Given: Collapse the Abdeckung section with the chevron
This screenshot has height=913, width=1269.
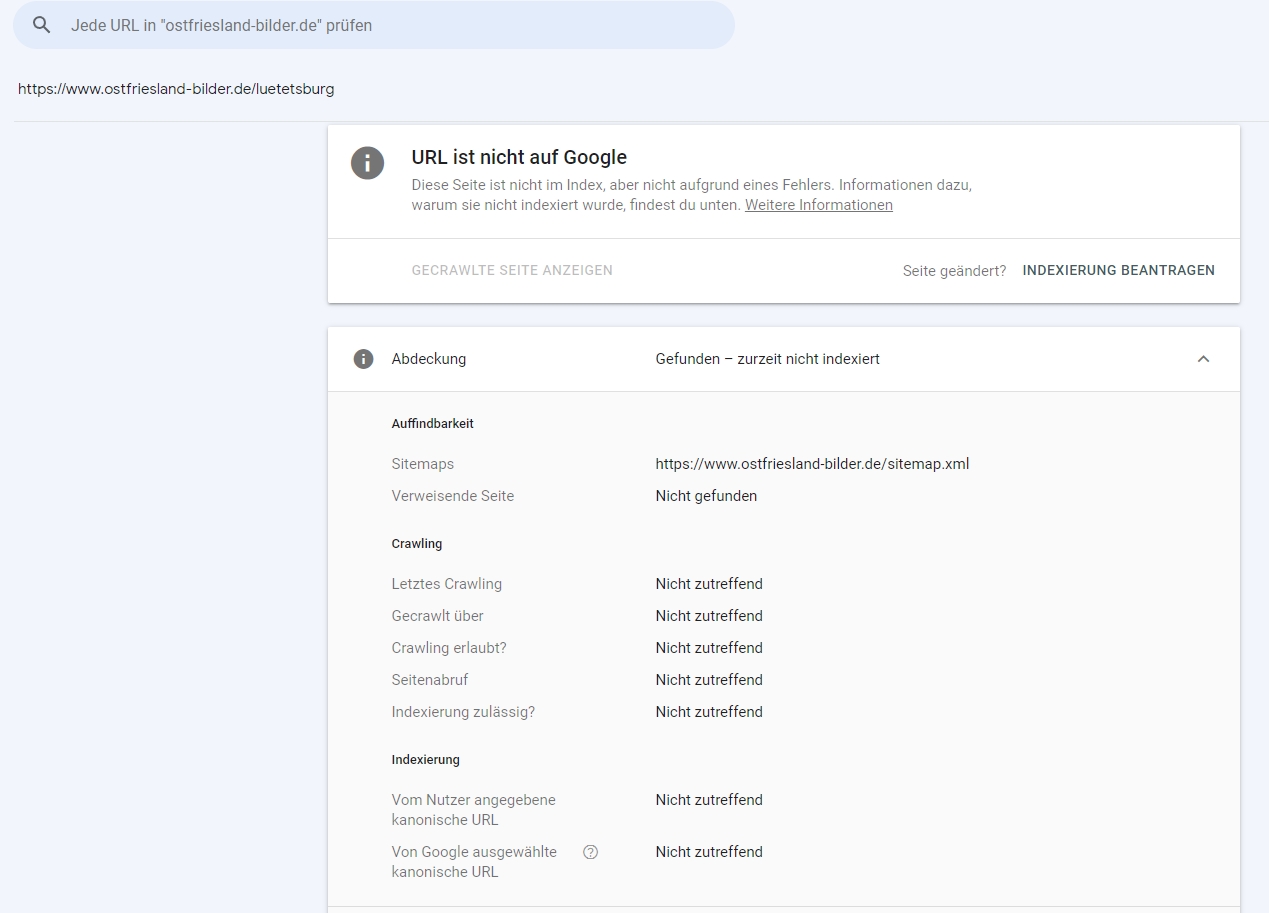Looking at the screenshot, I should pos(1203,359).
